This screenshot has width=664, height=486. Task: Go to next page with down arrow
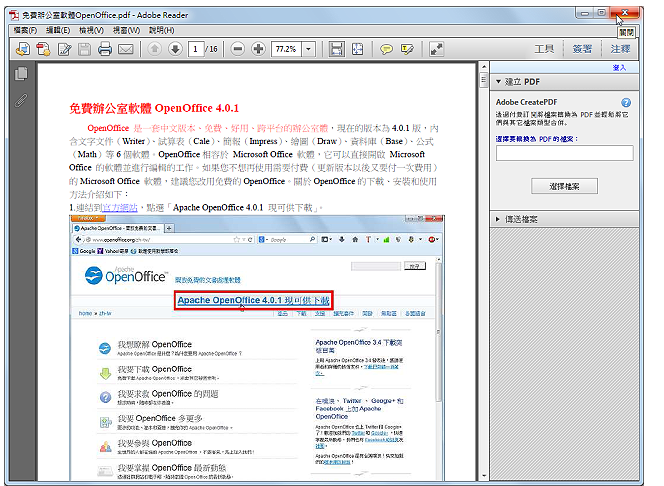[175, 49]
